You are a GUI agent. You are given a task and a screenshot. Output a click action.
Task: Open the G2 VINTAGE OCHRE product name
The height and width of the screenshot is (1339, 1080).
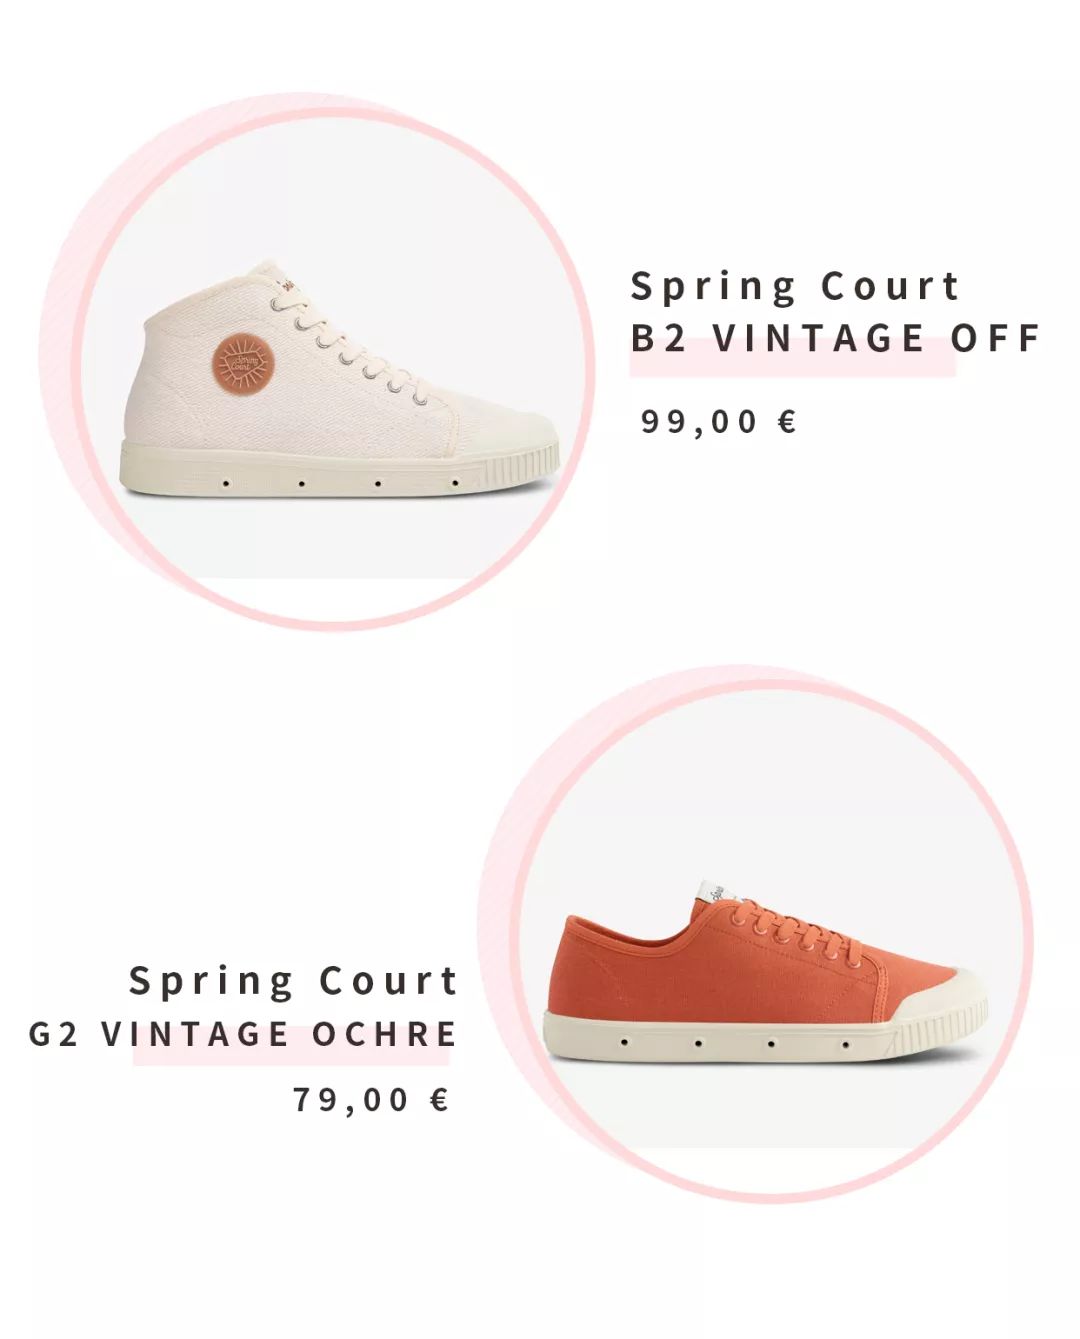pyautogui.click(x=243, y=1033)
